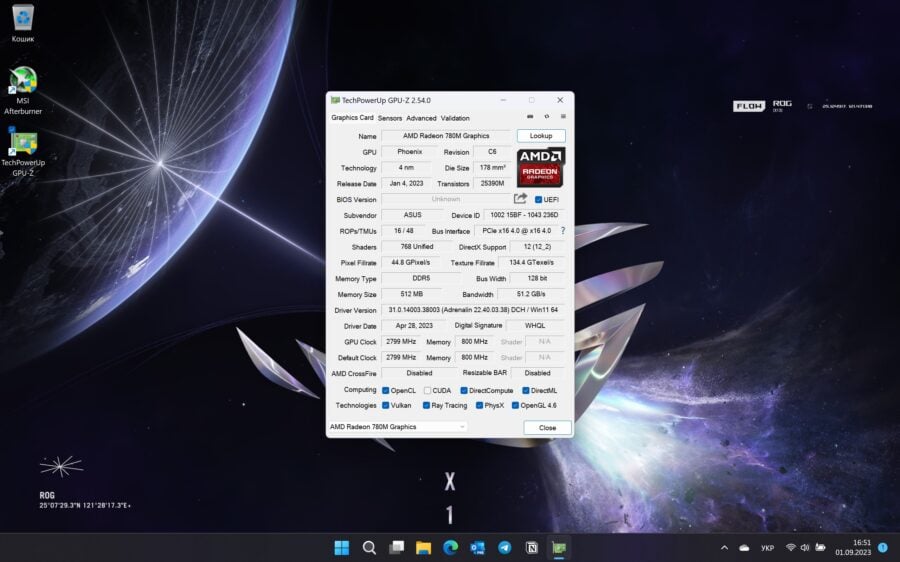Click the BIOS export share icon
The image size is (900, 562).
521,199
